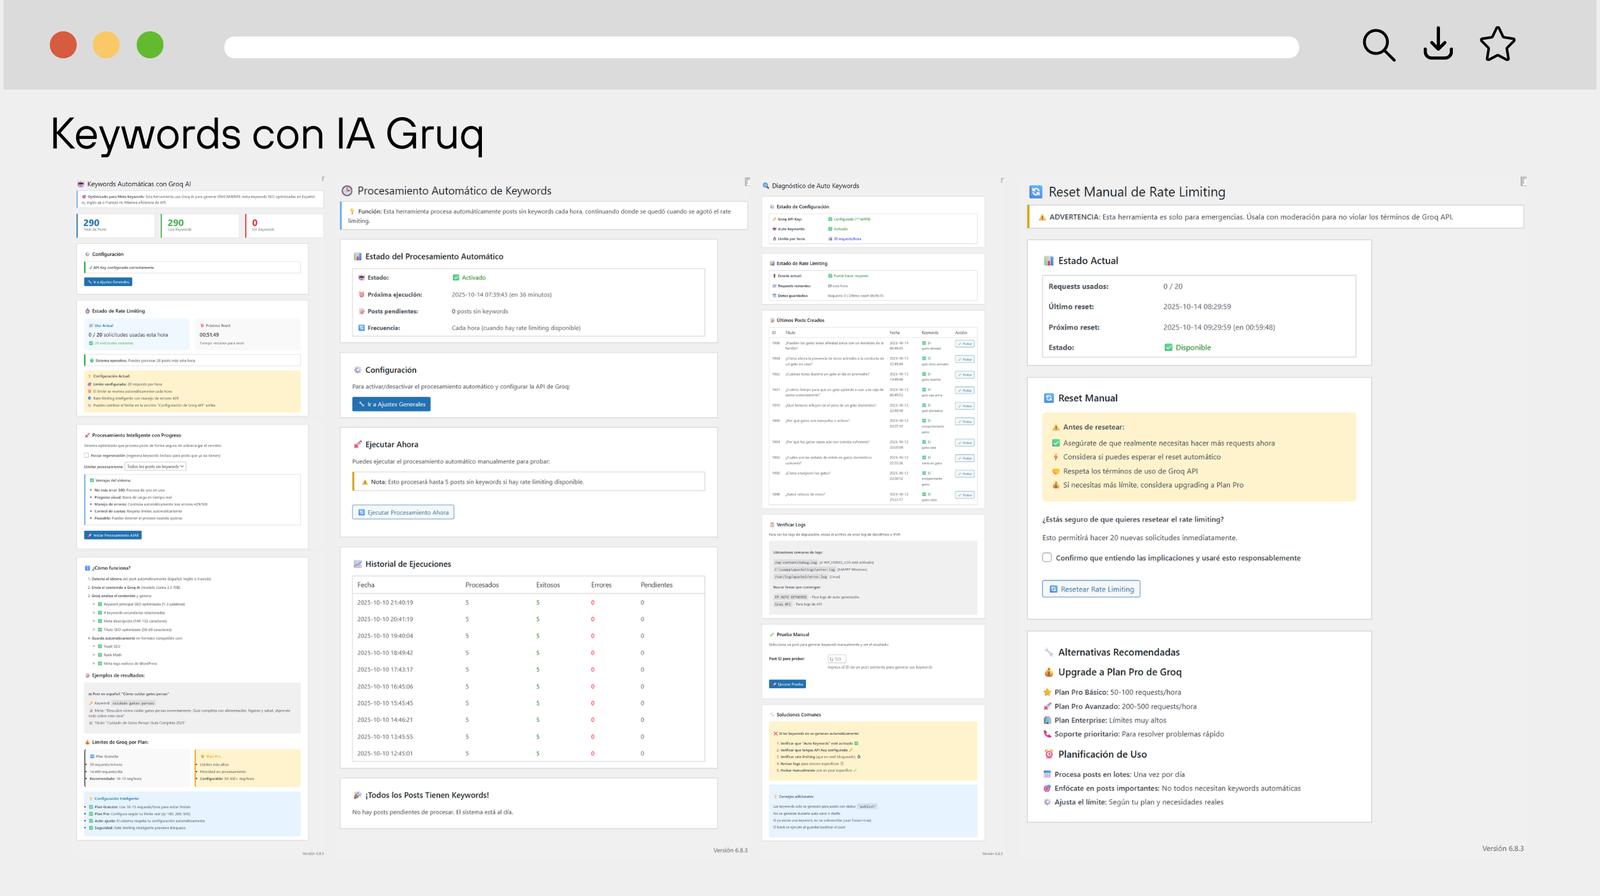Viewport: 1600px width, 896px height.
Task: Bookmark page with the star icon
Action: click(x=1497, y=45)
